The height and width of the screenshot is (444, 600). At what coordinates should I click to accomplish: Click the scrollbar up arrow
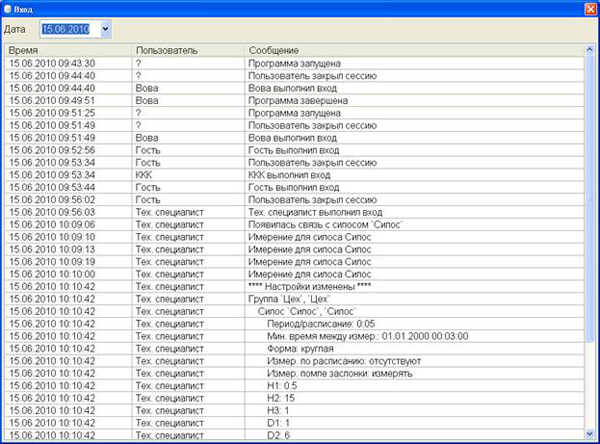tap(589, 49)
